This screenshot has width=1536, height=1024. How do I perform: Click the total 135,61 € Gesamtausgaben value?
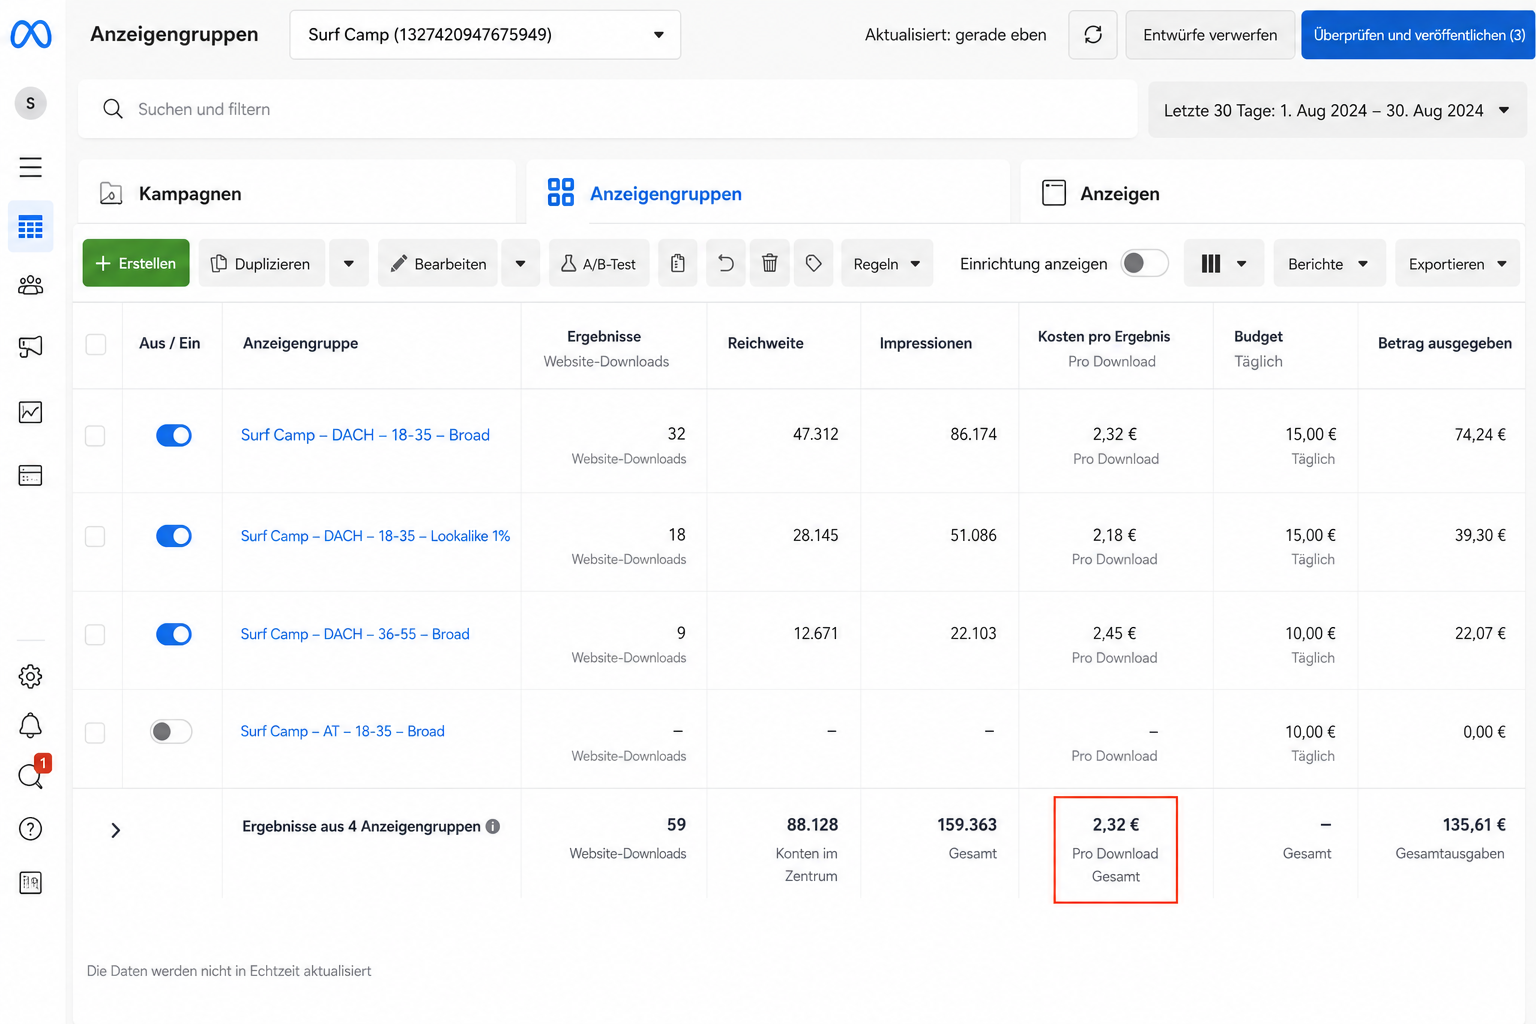tap(1474, 825)
